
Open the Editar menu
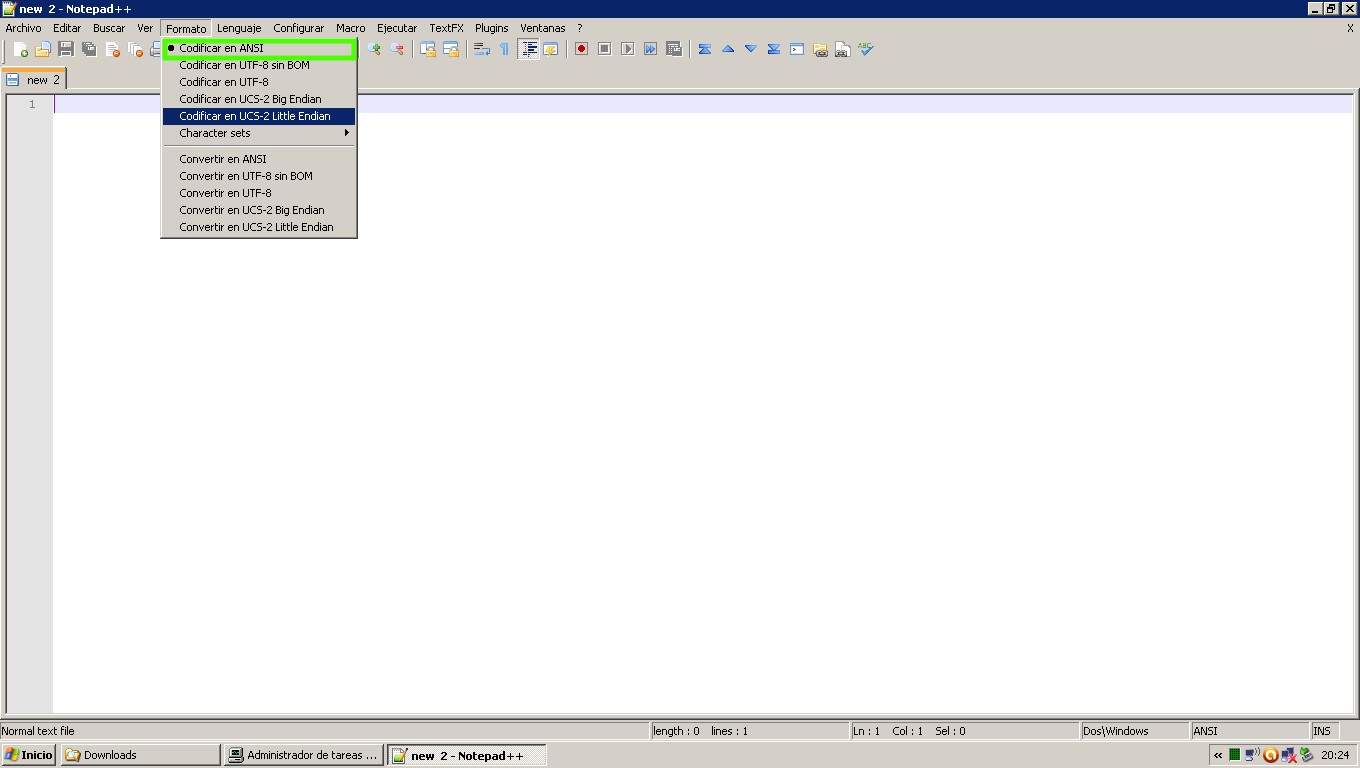click(67, 28)
